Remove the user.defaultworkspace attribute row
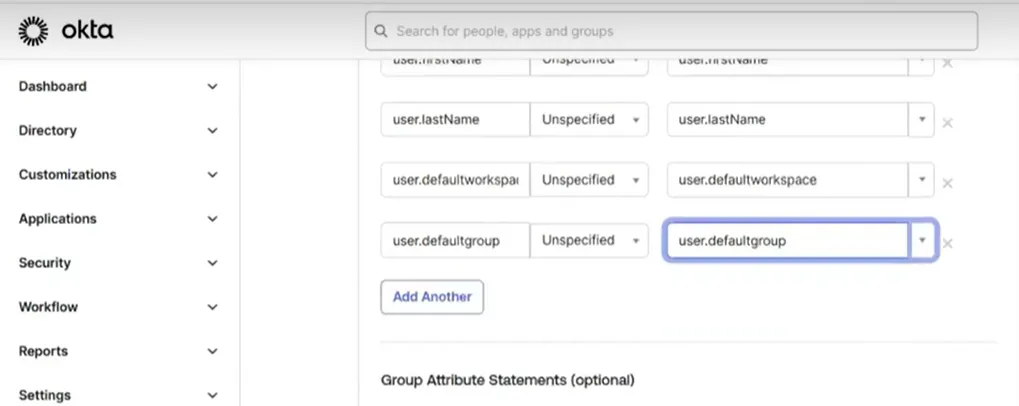Viewport: 1019px width, 406px height. [948, 183]
